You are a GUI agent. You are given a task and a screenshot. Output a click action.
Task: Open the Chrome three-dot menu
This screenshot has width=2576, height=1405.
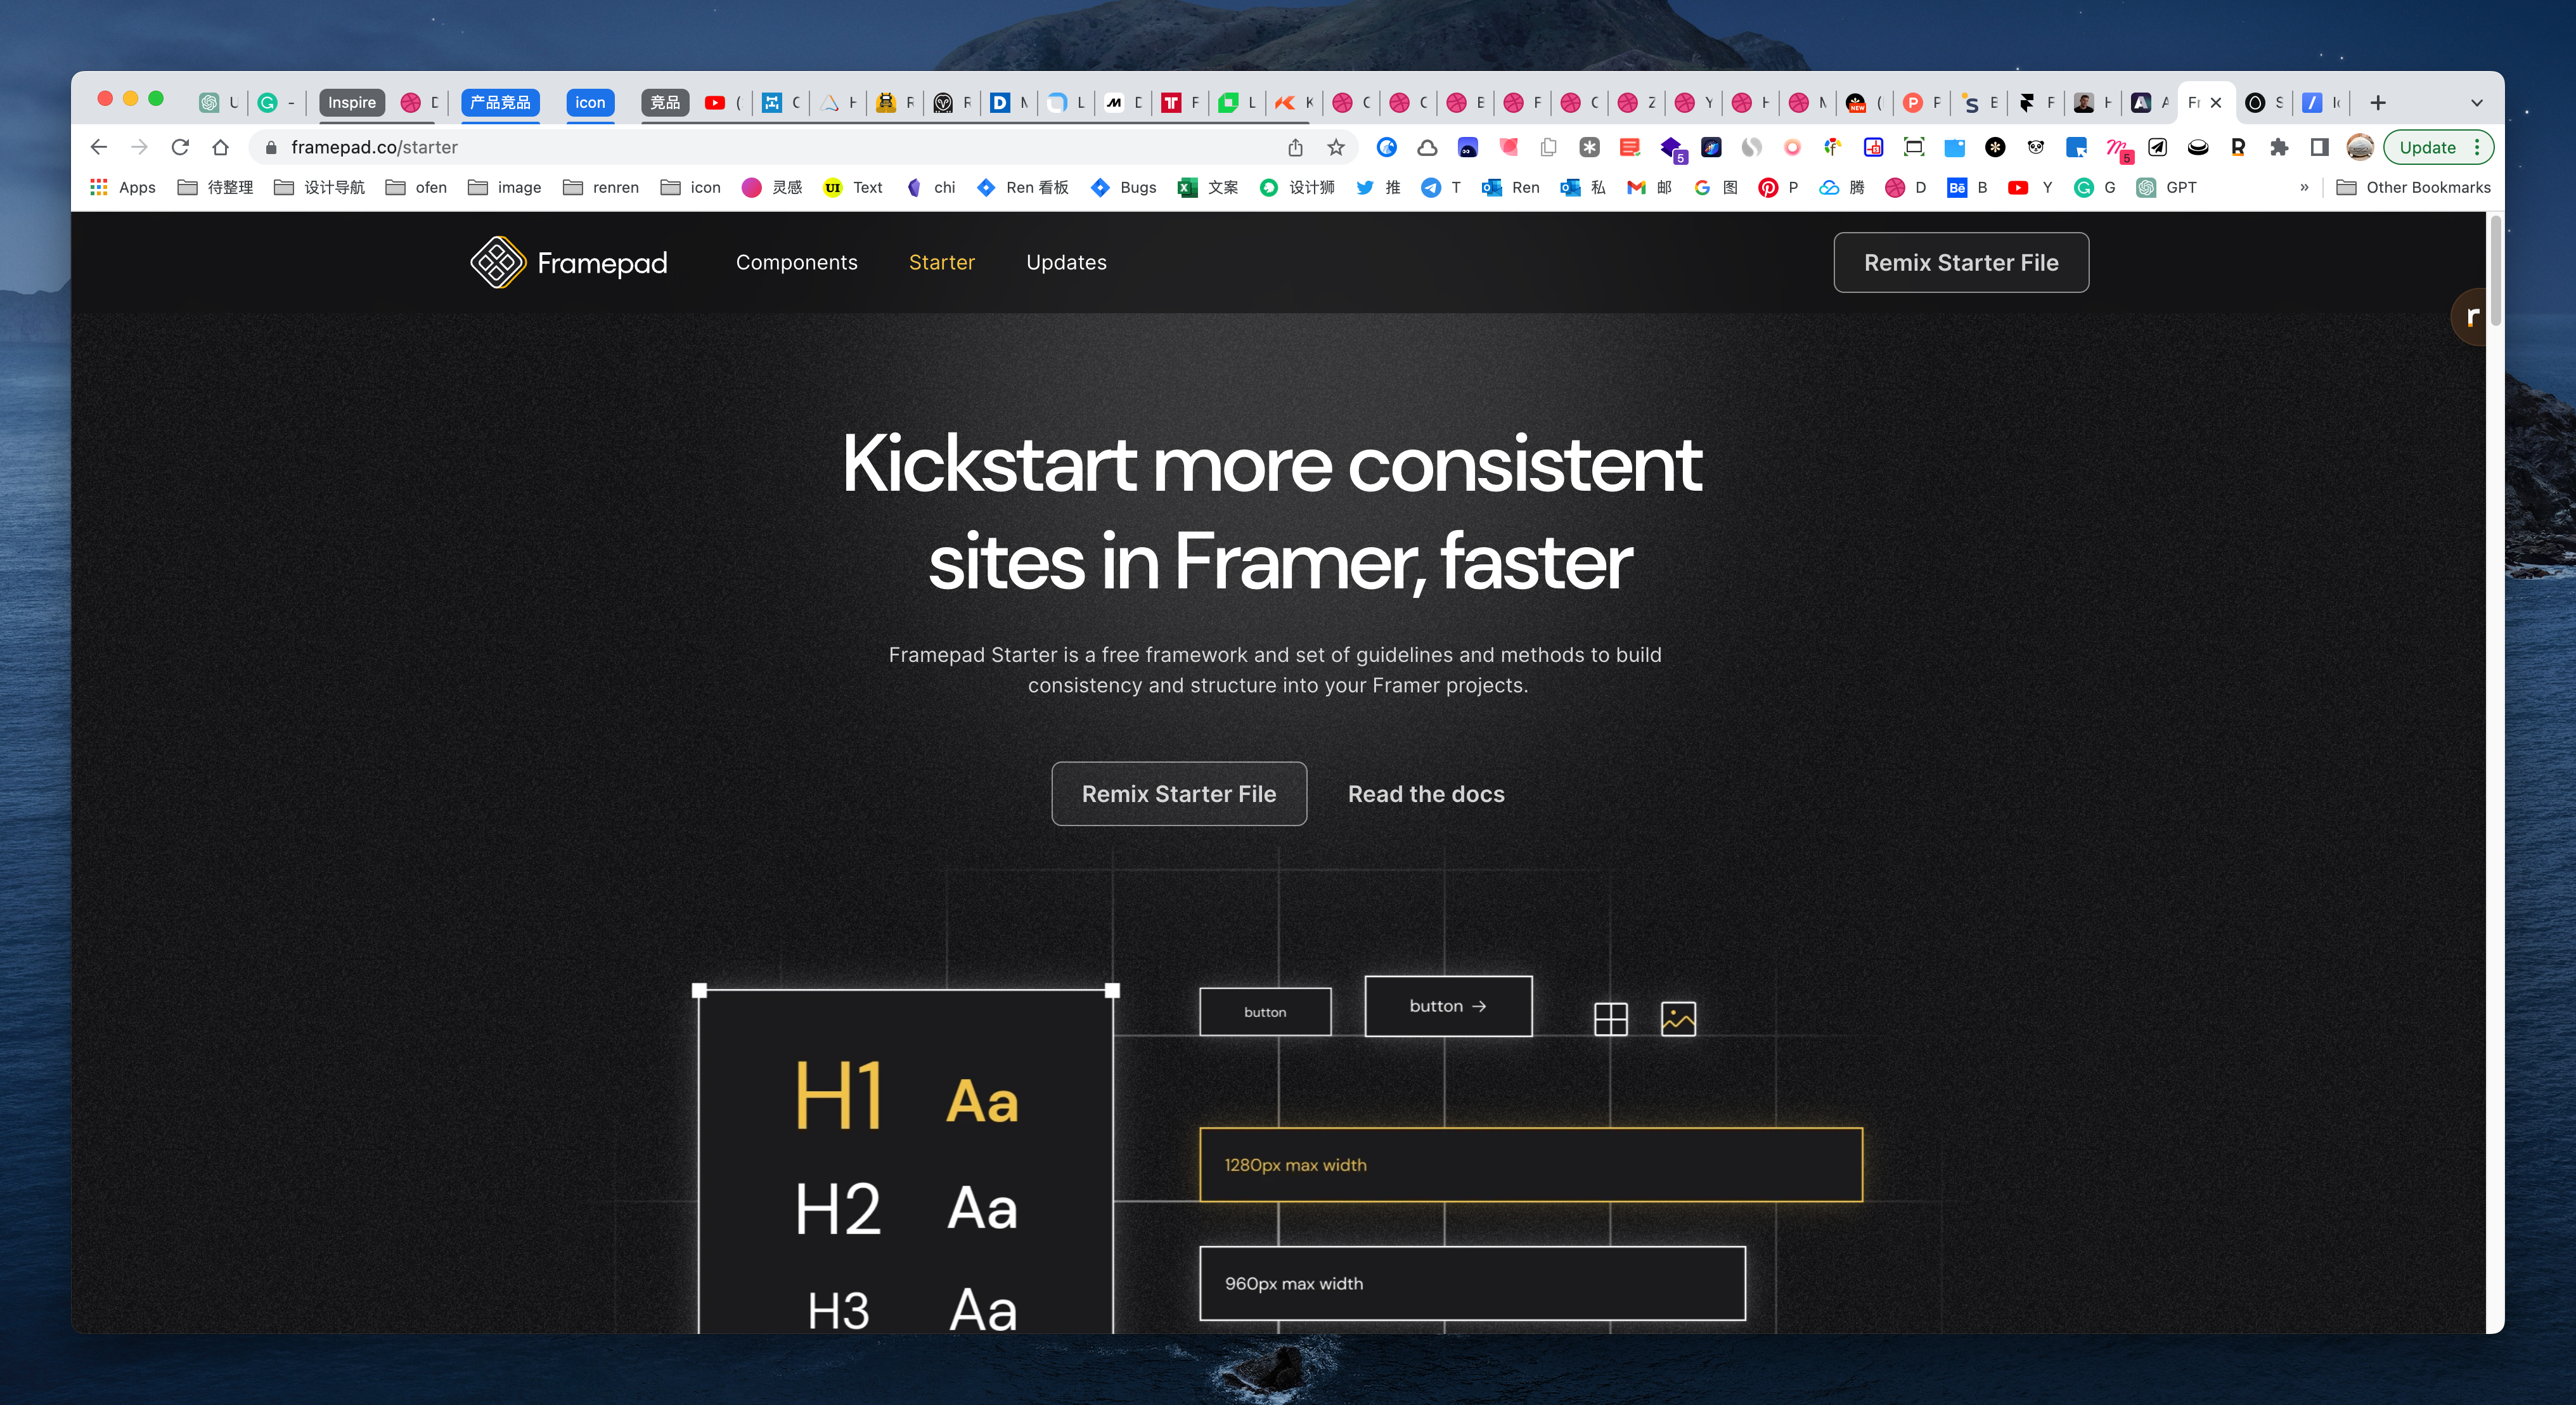tap(2476, 147)
